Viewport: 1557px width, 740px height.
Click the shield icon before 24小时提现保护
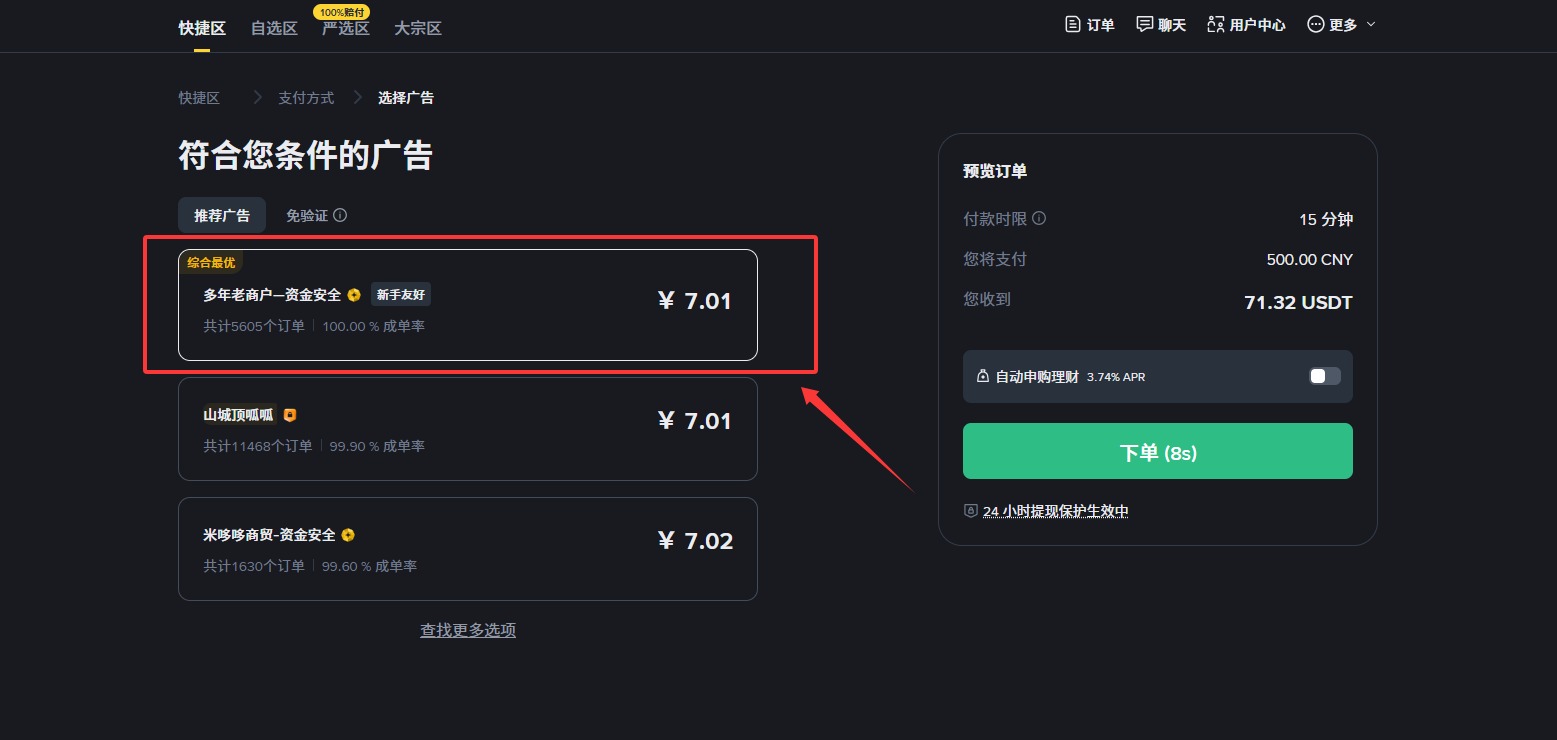[970, 511]
